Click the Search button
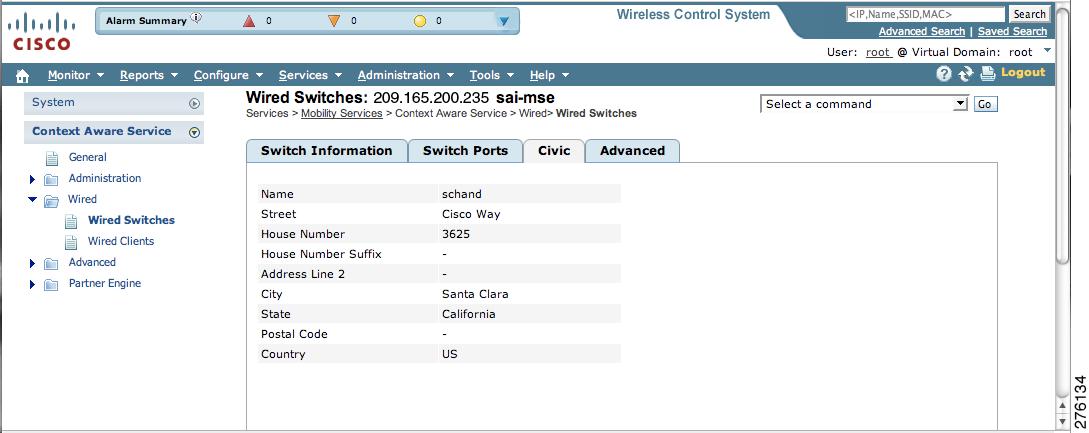1089x433 pixels. click(1029, 14)
